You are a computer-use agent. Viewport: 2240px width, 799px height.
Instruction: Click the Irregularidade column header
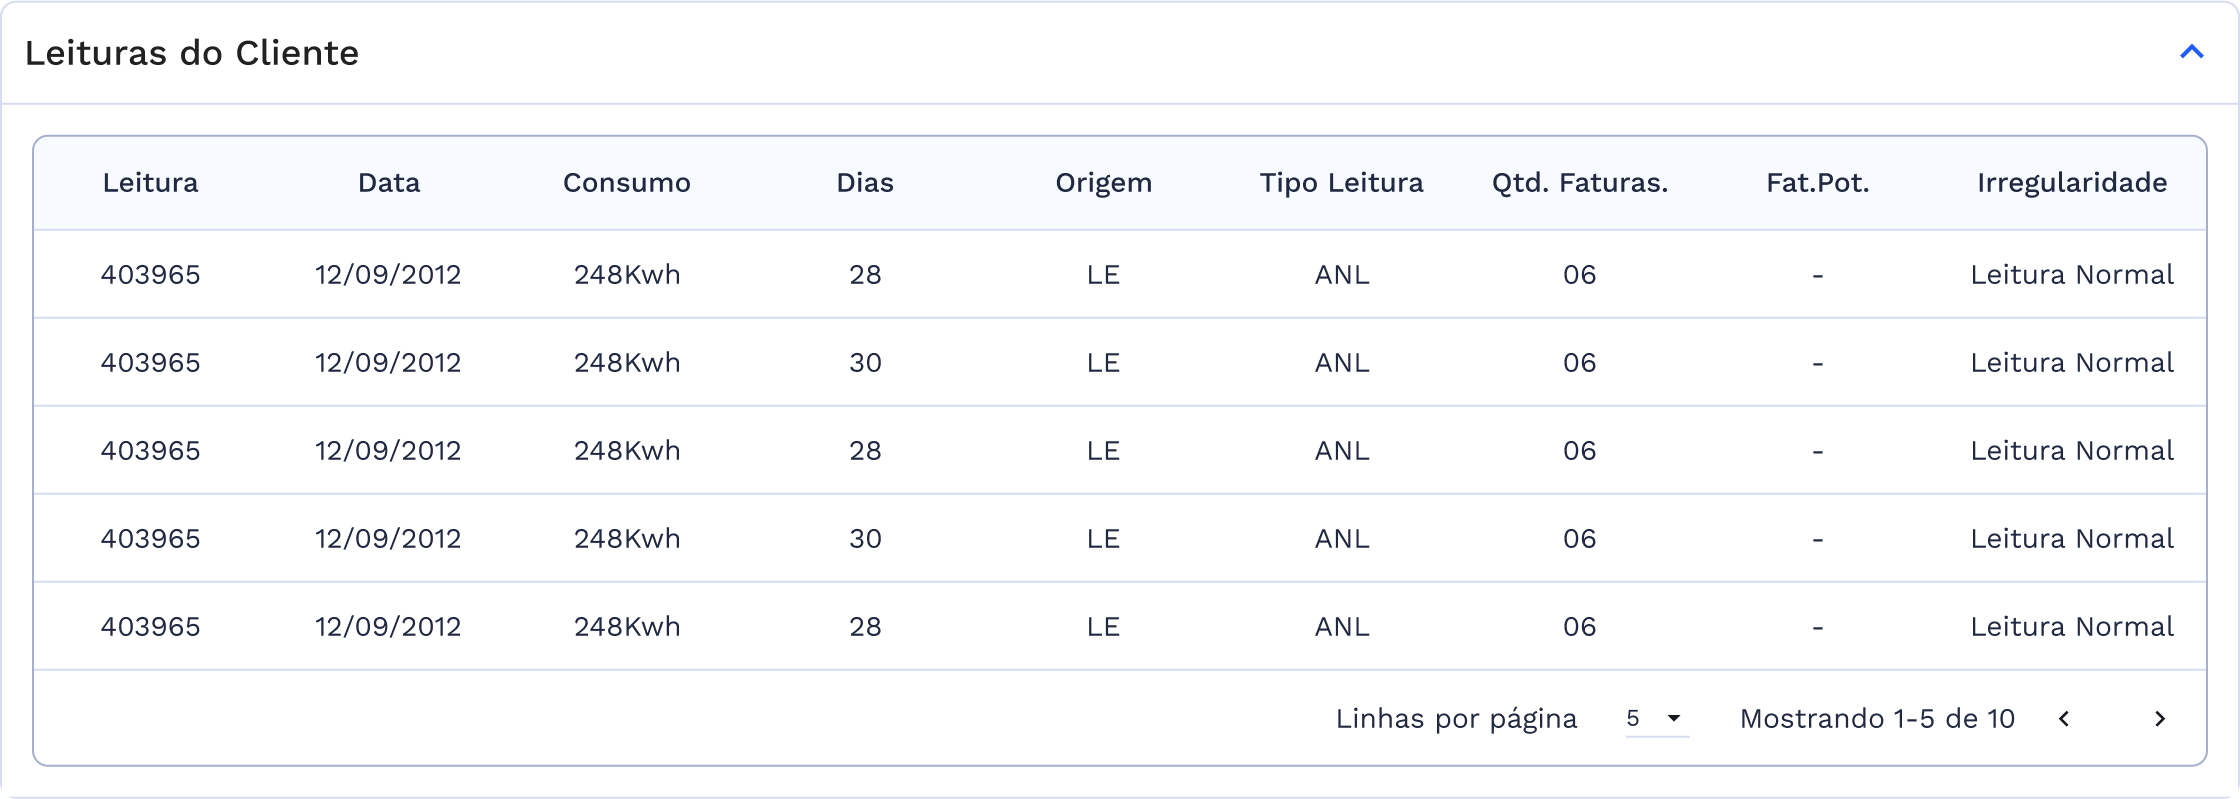2072,183
